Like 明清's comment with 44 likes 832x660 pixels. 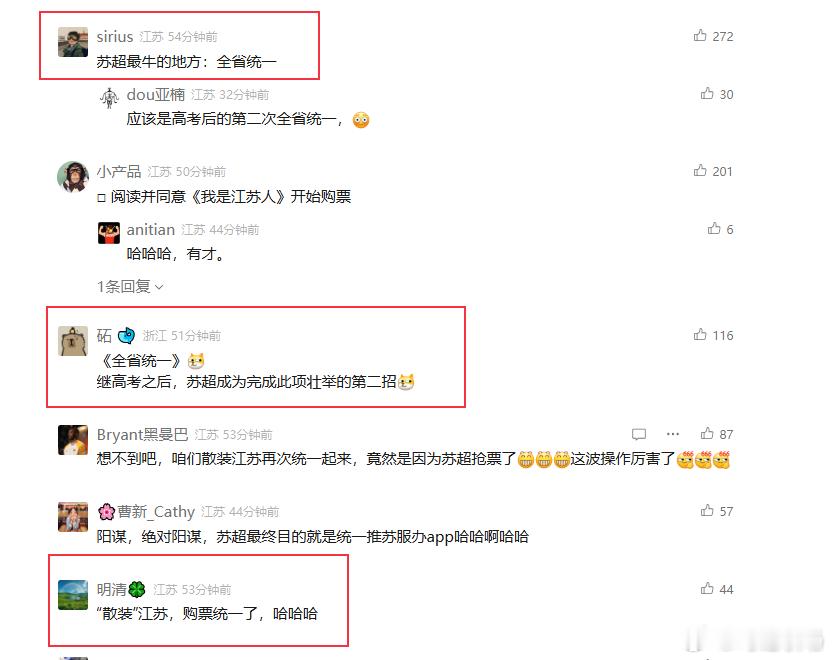click(x=707, y=588)
